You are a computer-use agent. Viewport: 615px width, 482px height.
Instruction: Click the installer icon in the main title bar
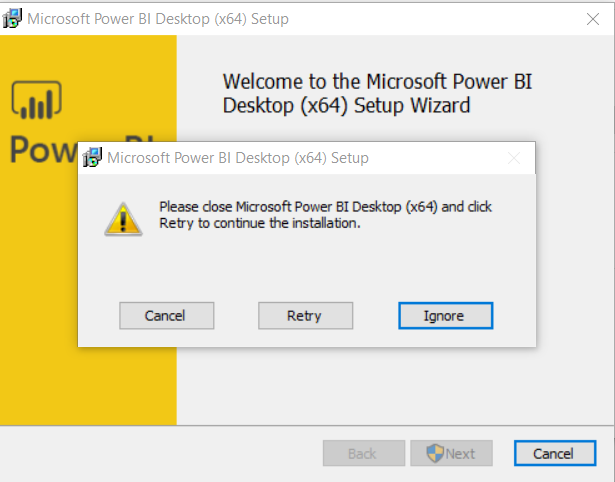[13, 18]
